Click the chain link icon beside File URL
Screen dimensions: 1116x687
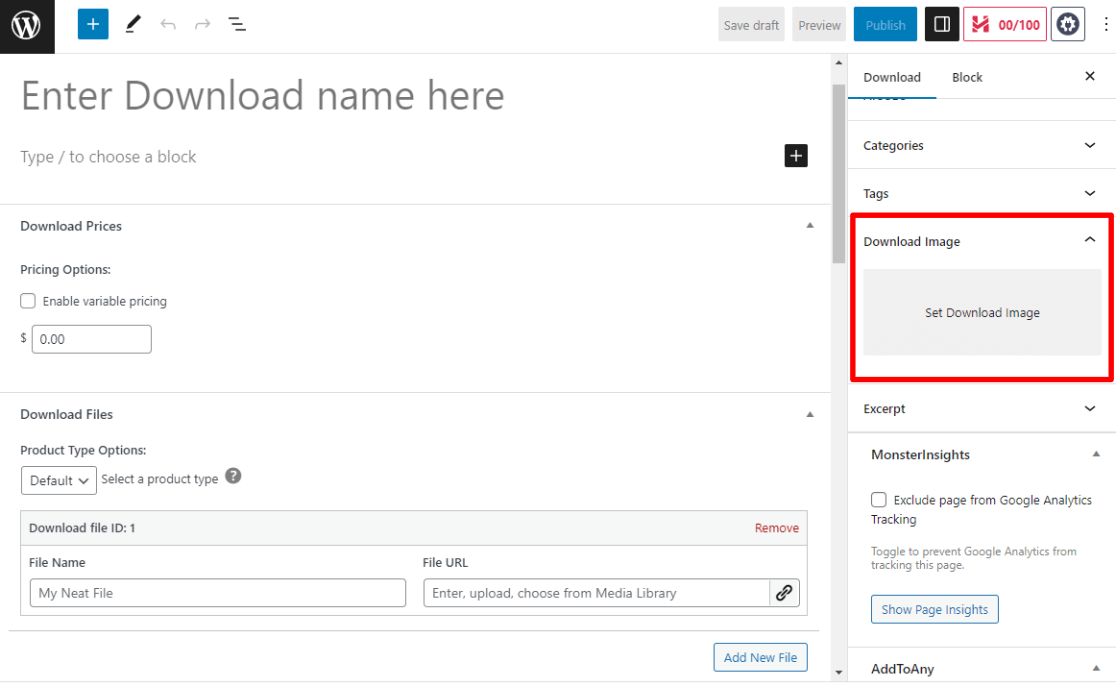pos(785,592)
